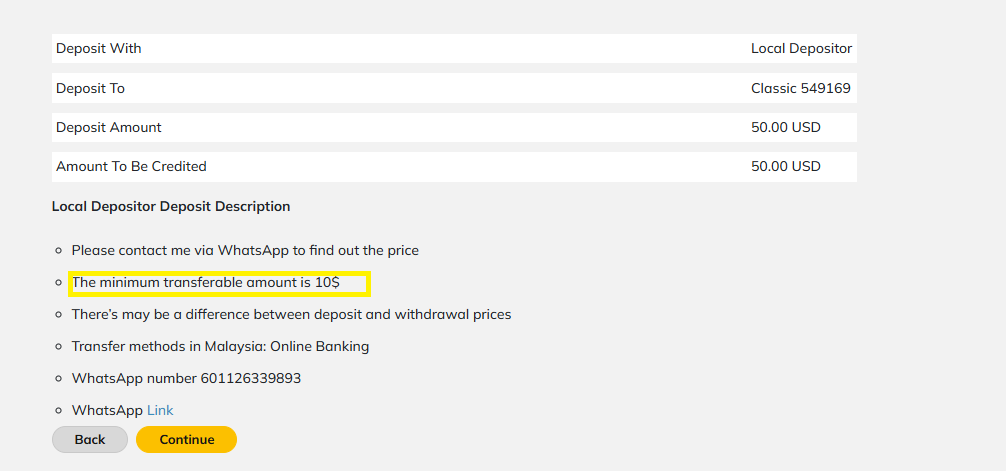Viewport: 1006px width, 471px height.
Task: Click the Deposit To row label
Action: (90, 88)
